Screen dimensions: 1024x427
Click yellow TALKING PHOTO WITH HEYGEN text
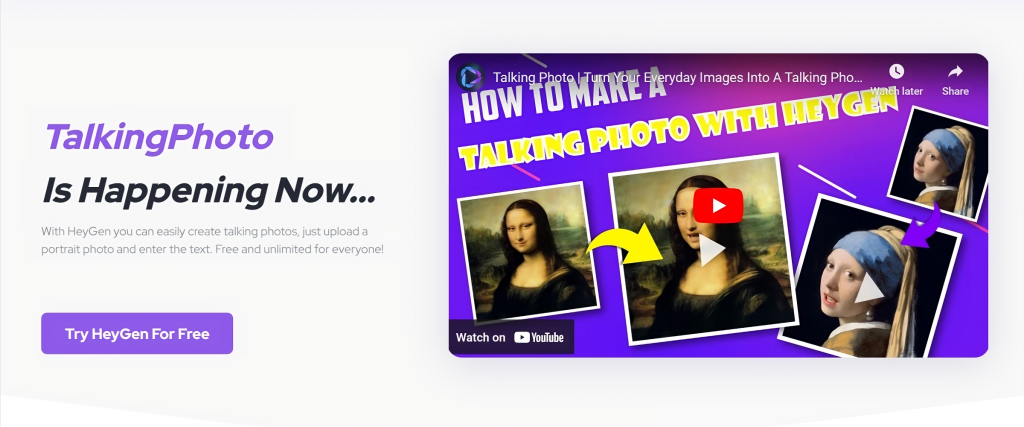click(x=674, y=133)
